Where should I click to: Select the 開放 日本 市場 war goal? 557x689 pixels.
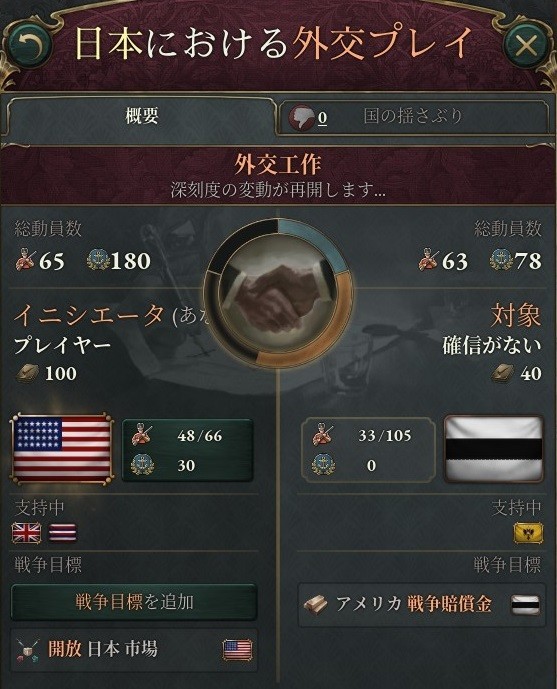point(134,650)
